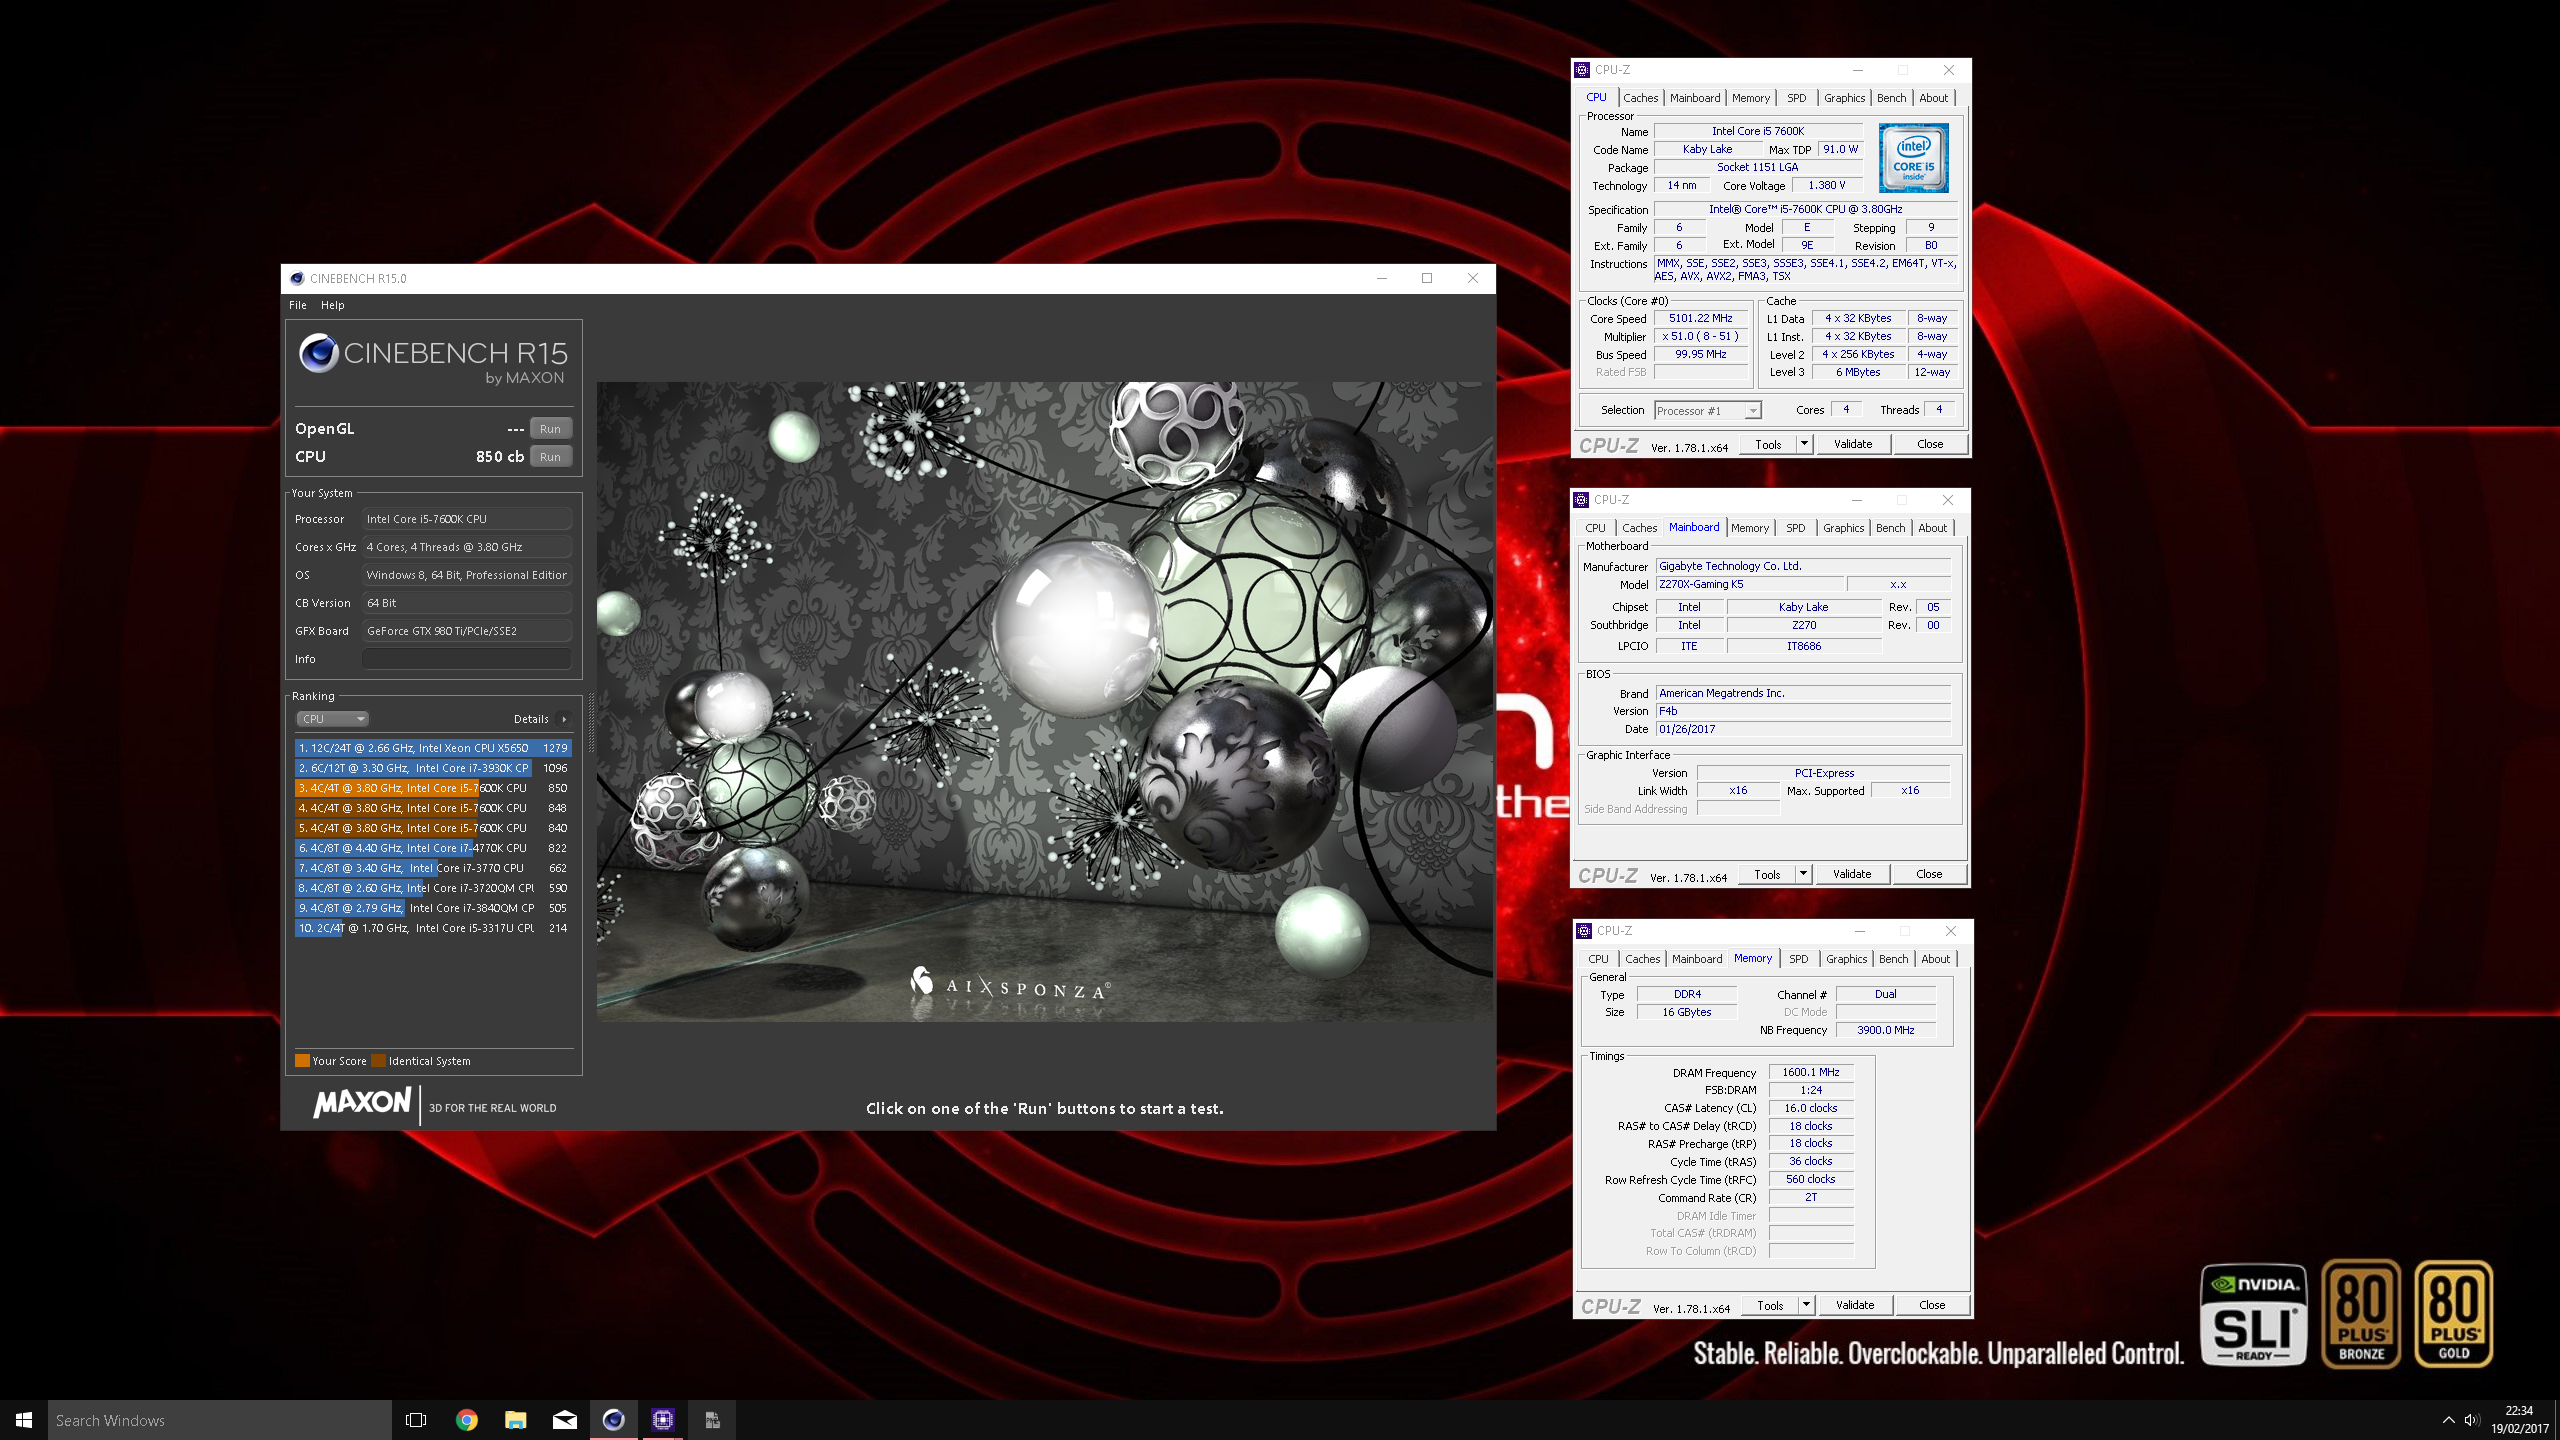Click Close button in top CPU-Z window
This screenshot has height=1440, width=2560.
tap(1930, 445)
